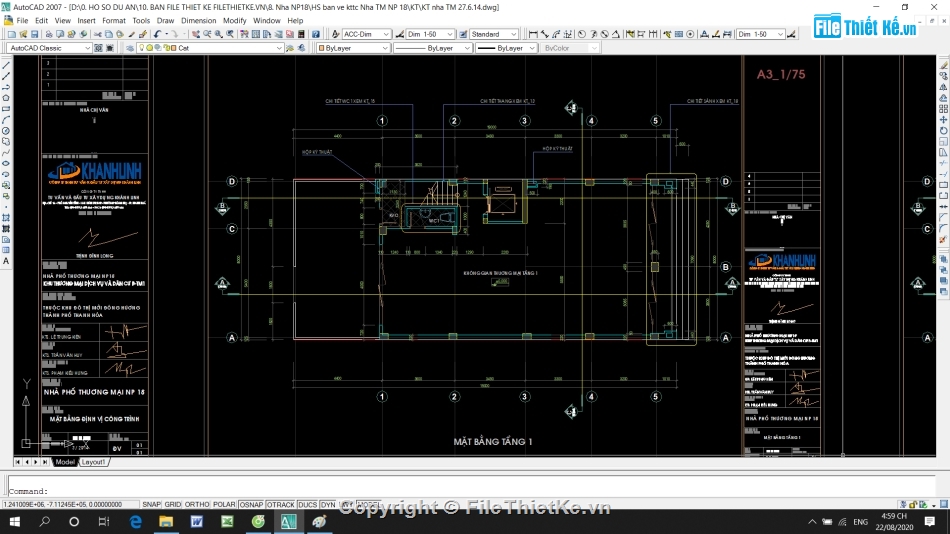Open Windows Start menu
This screenshot has width=950, height=534.
pos(15,521)
